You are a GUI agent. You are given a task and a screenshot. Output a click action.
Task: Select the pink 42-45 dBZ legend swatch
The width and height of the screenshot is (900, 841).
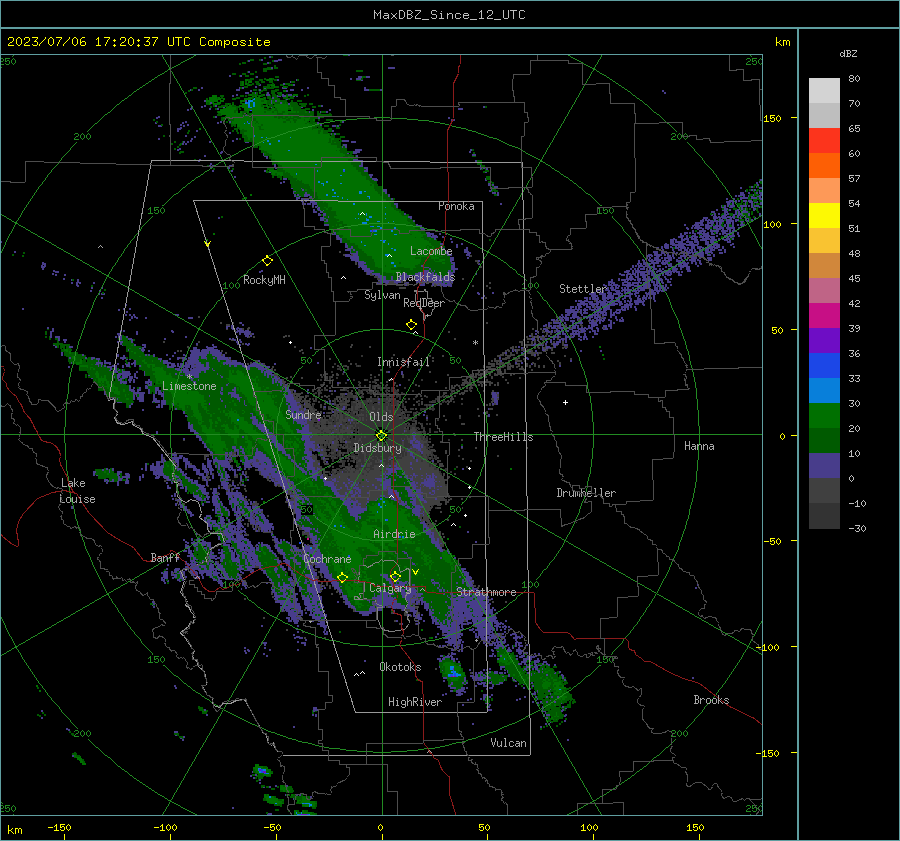(x=824, y=290)
